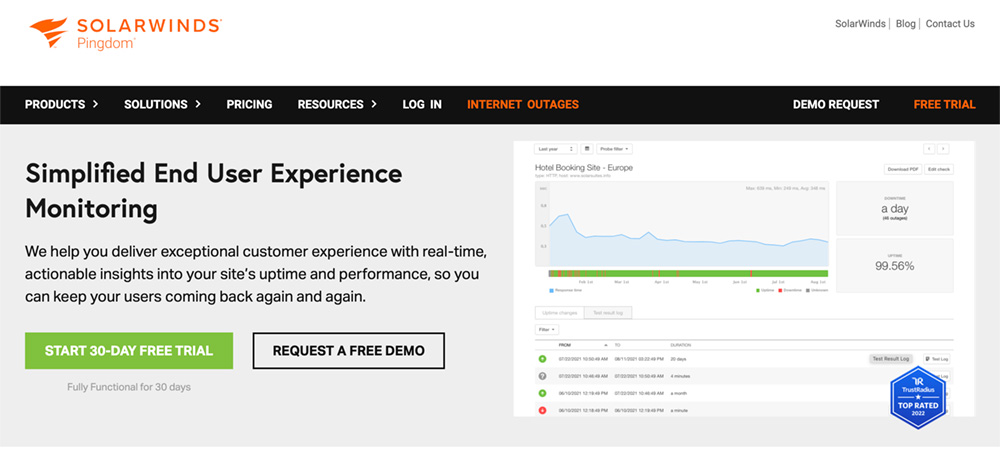Click the Uptime 99.56% summary card
This screenshot has width=1000, height=463.
[x=895, y=266]
